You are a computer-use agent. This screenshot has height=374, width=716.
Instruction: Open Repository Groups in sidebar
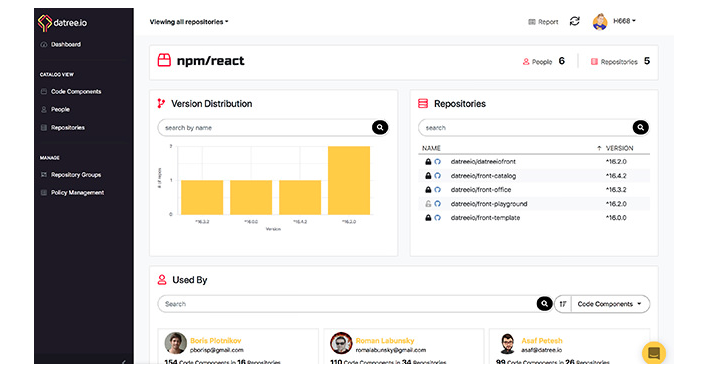pyautogui.click(x=71, y=174)
